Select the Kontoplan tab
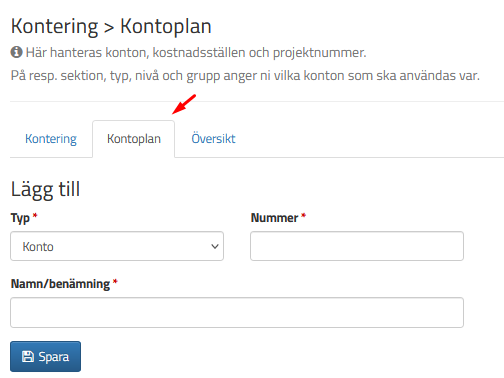The image size is (504, 378). tap(134, 139)
